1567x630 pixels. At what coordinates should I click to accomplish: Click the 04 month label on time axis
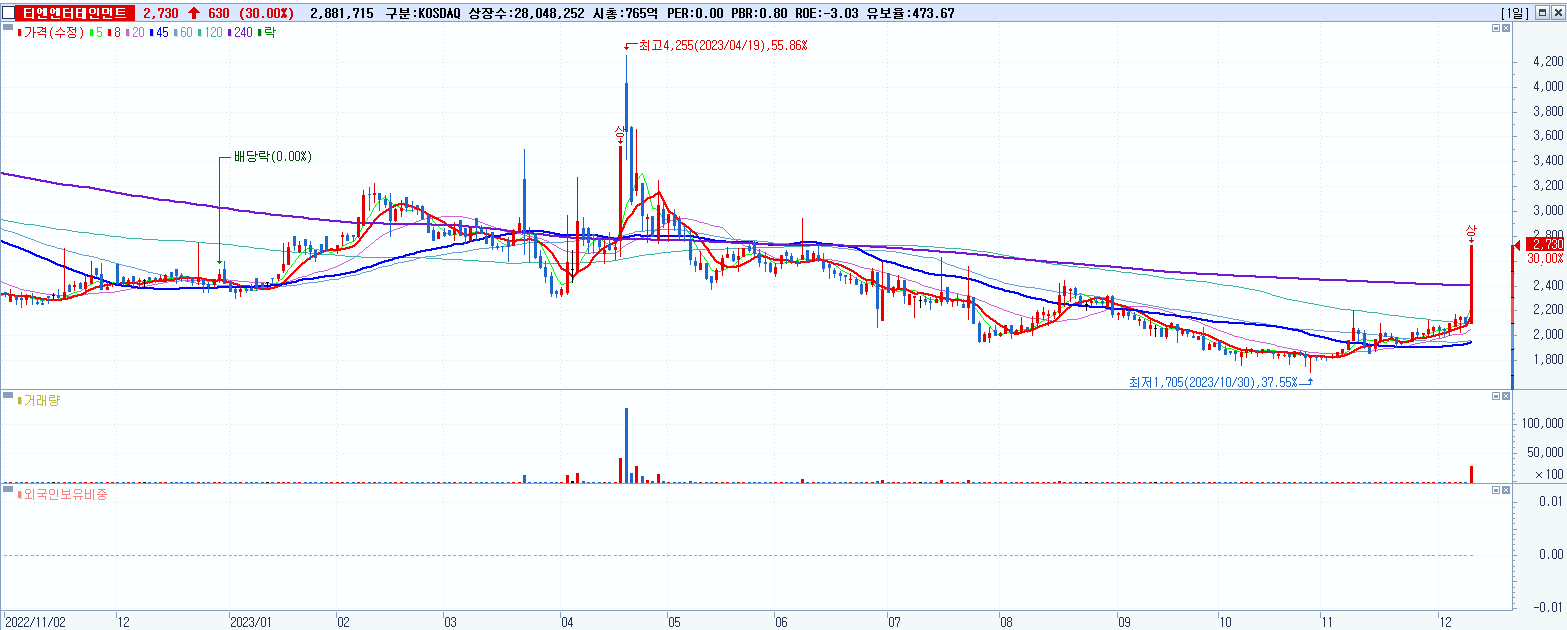[x=567, y=621]
